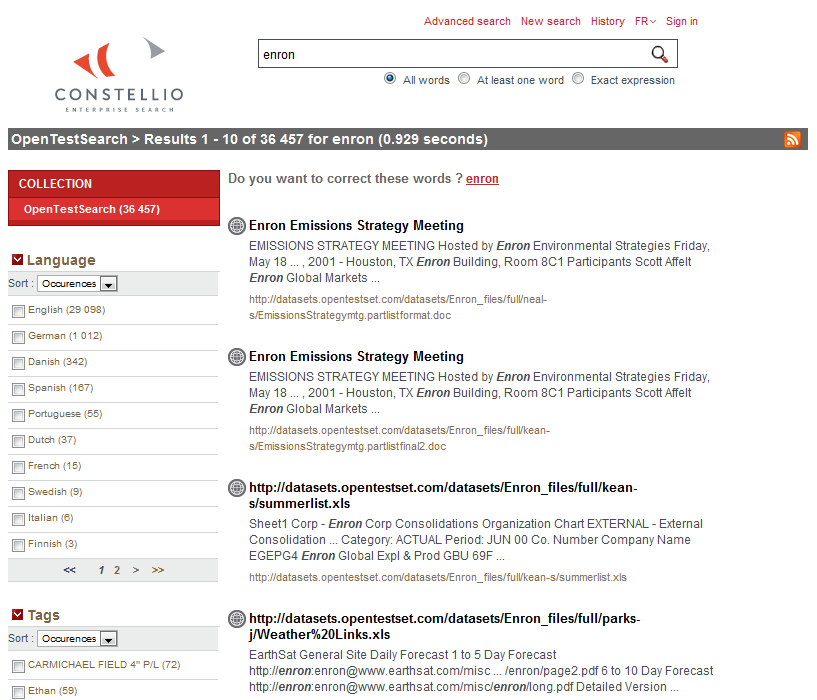The image size is (817, 700).
Task: Open the Tags sort Occurences dropdown
Action: 77,638
